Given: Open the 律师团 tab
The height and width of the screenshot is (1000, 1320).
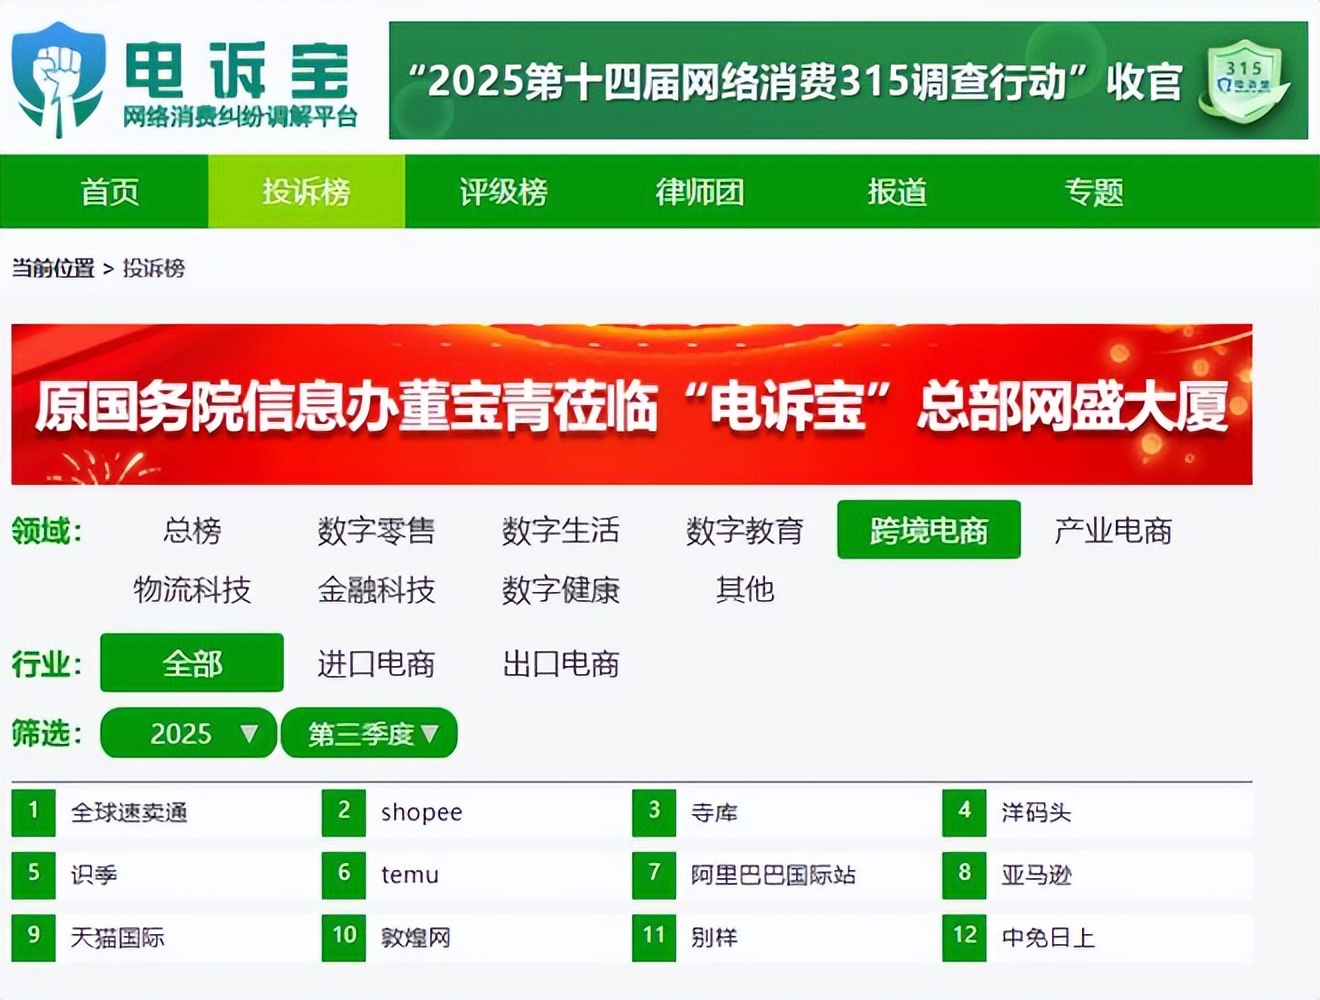Looking at the screenshot, I should pos(700,191).
